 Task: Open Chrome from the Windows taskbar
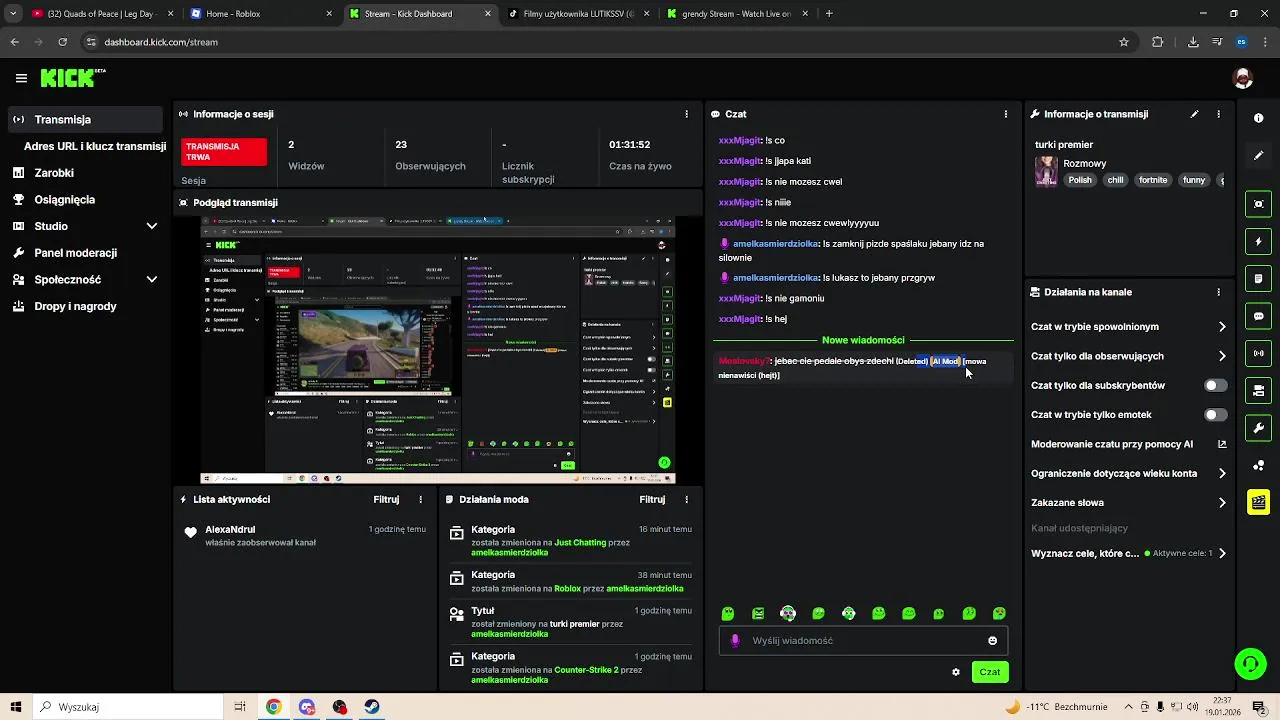(x=273, y=707)
